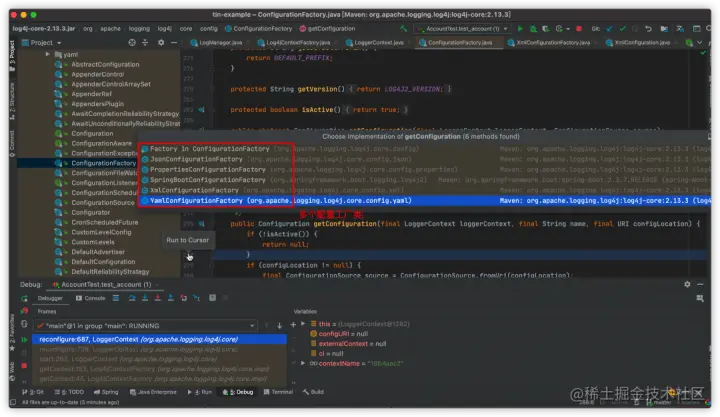Select AbstractConfiguration in project tree
This screenshot has height=417, width=720.
tap(105, 64)
